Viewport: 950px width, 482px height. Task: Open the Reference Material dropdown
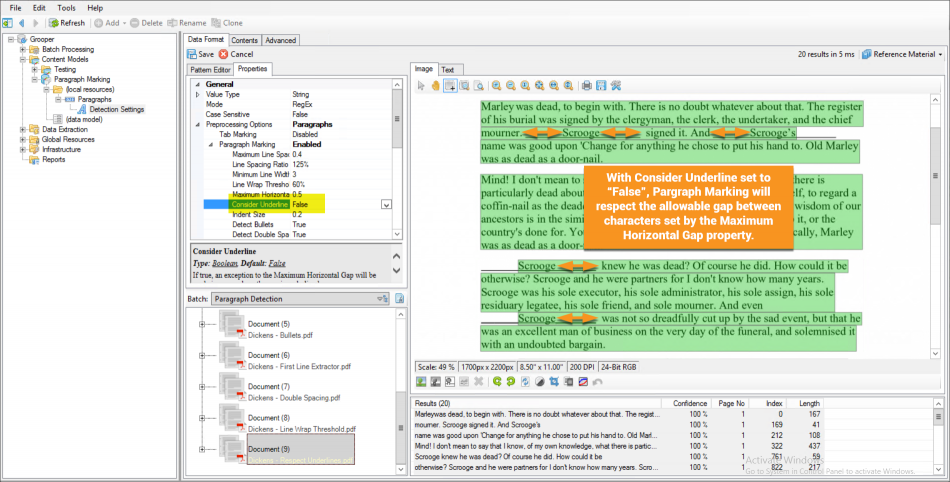[901, 54]
